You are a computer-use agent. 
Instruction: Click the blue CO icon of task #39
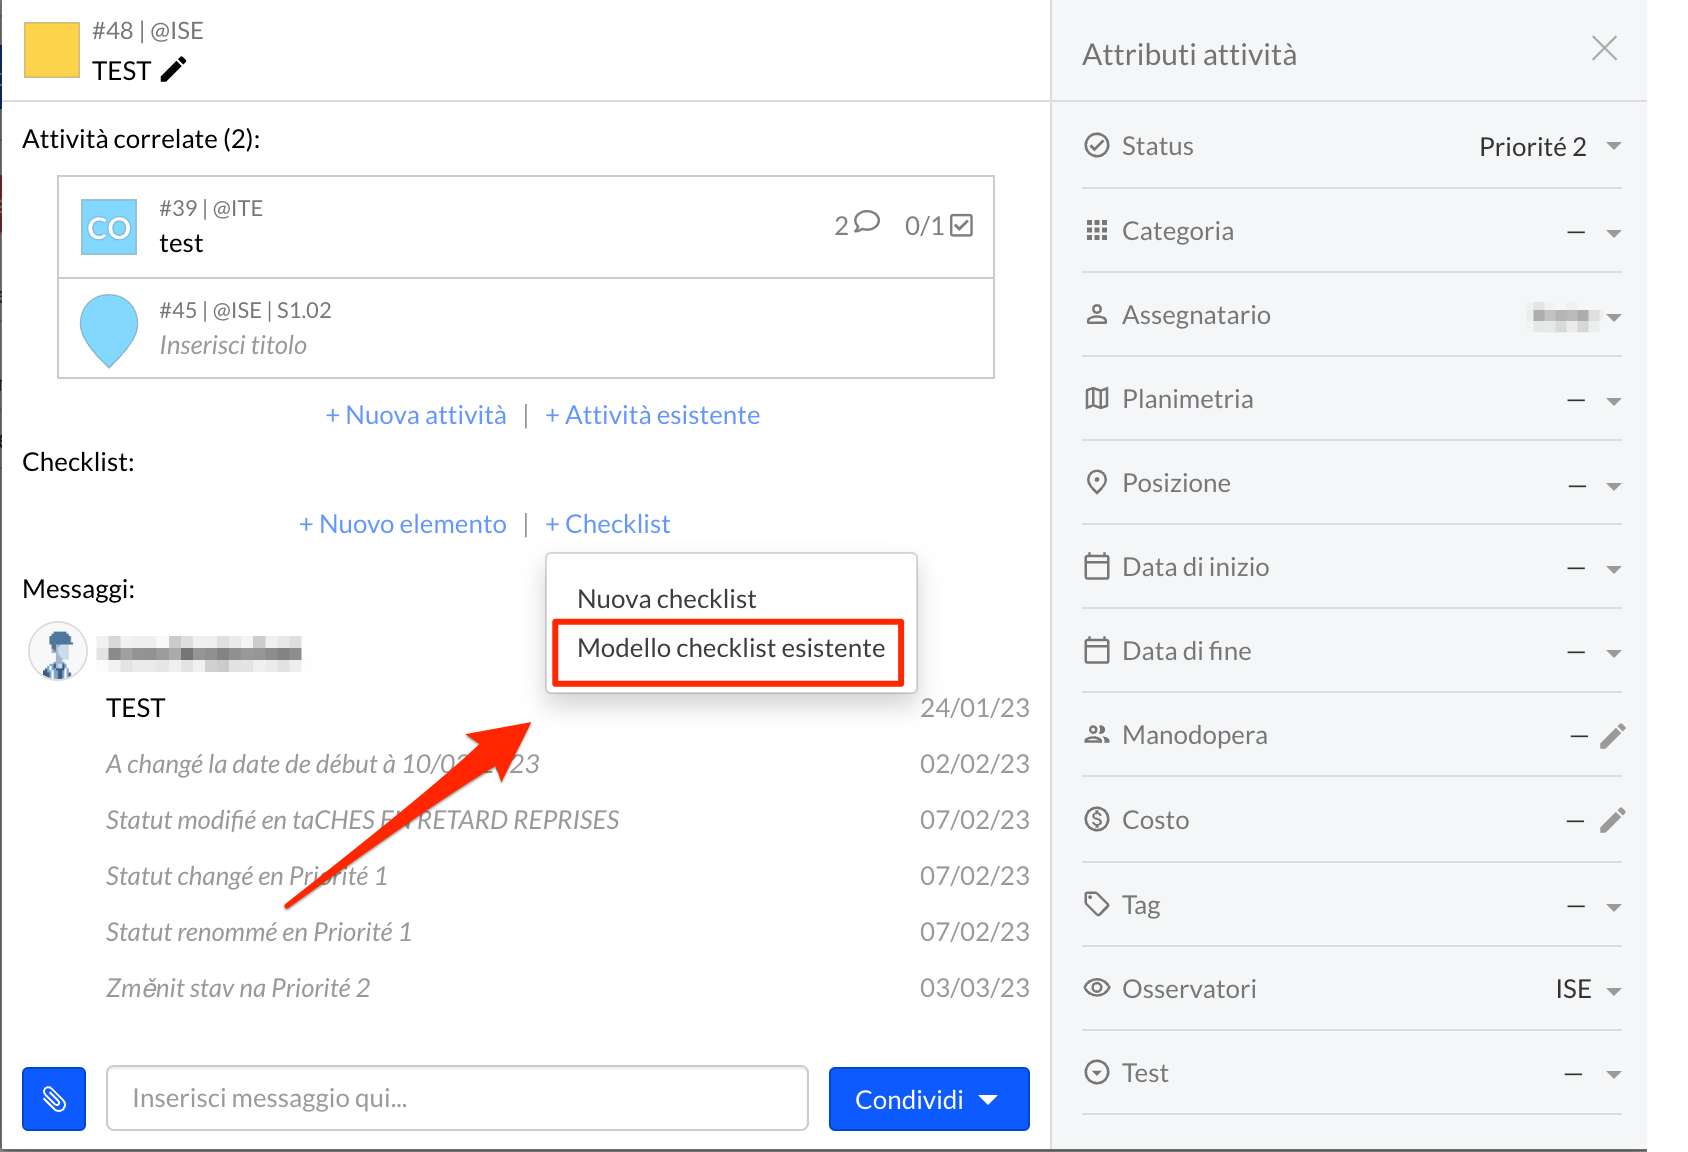point(108,227)
